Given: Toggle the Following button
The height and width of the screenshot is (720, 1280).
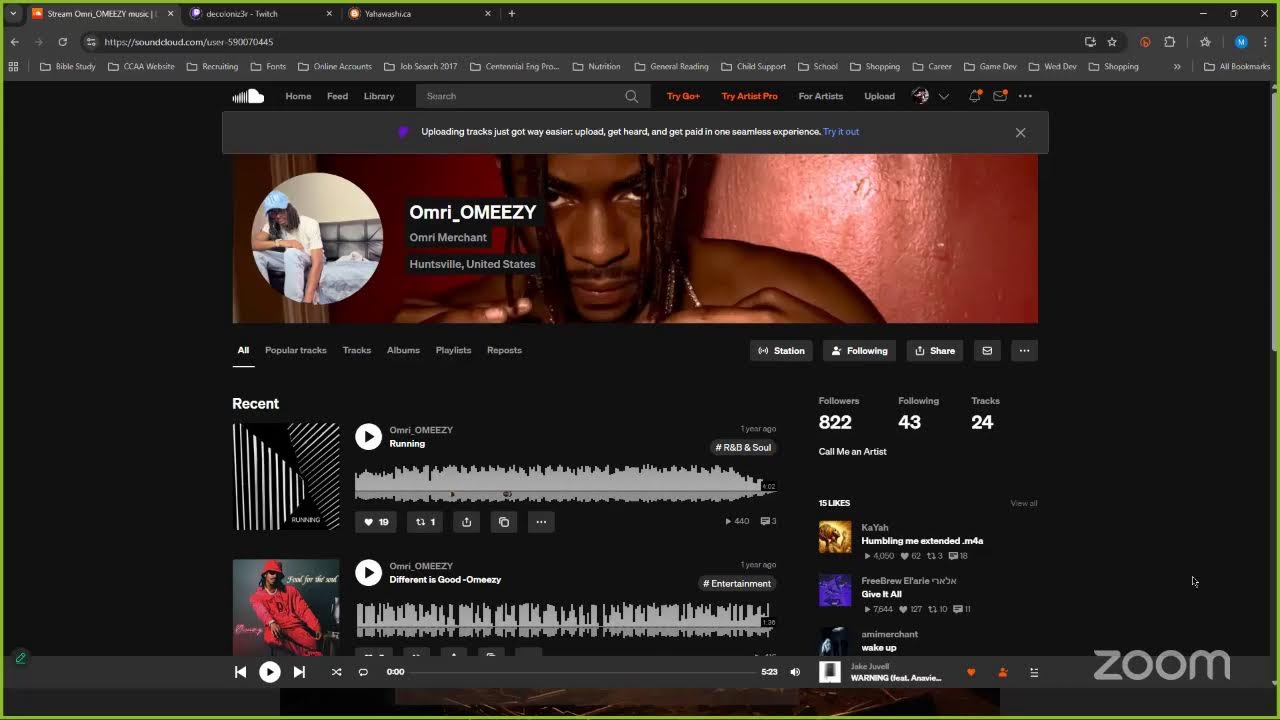Looking at the screenshot, I should pyautogui.click(x=859, y=350).
